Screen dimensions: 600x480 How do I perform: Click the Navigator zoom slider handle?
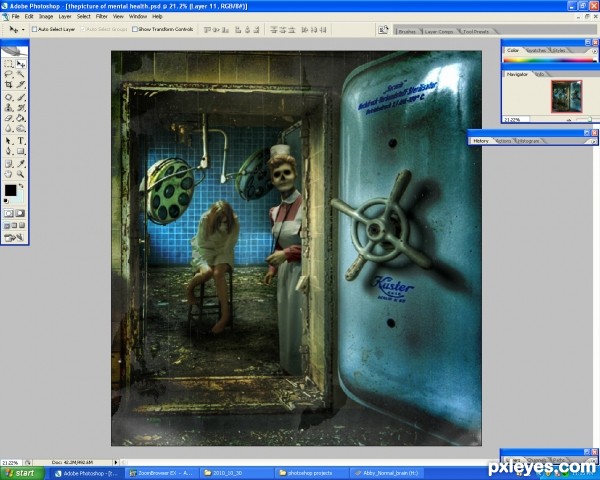tap(590, 119)
